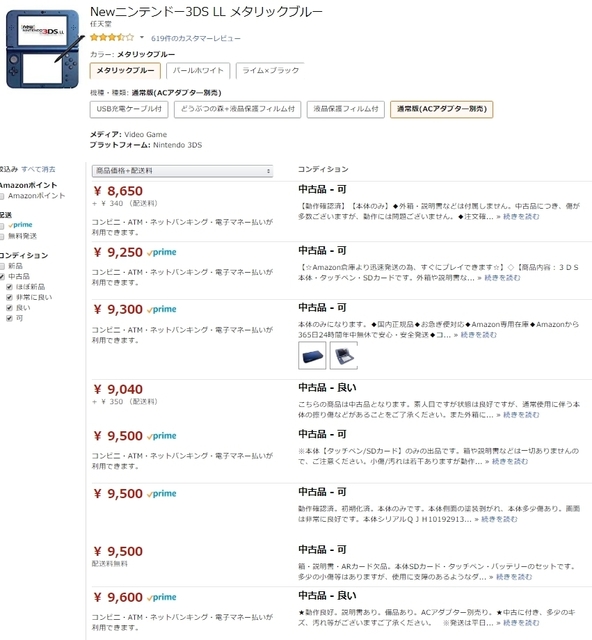
Task: Uncheck the ほぼ新品 checkbox
Action: (9, 287)
